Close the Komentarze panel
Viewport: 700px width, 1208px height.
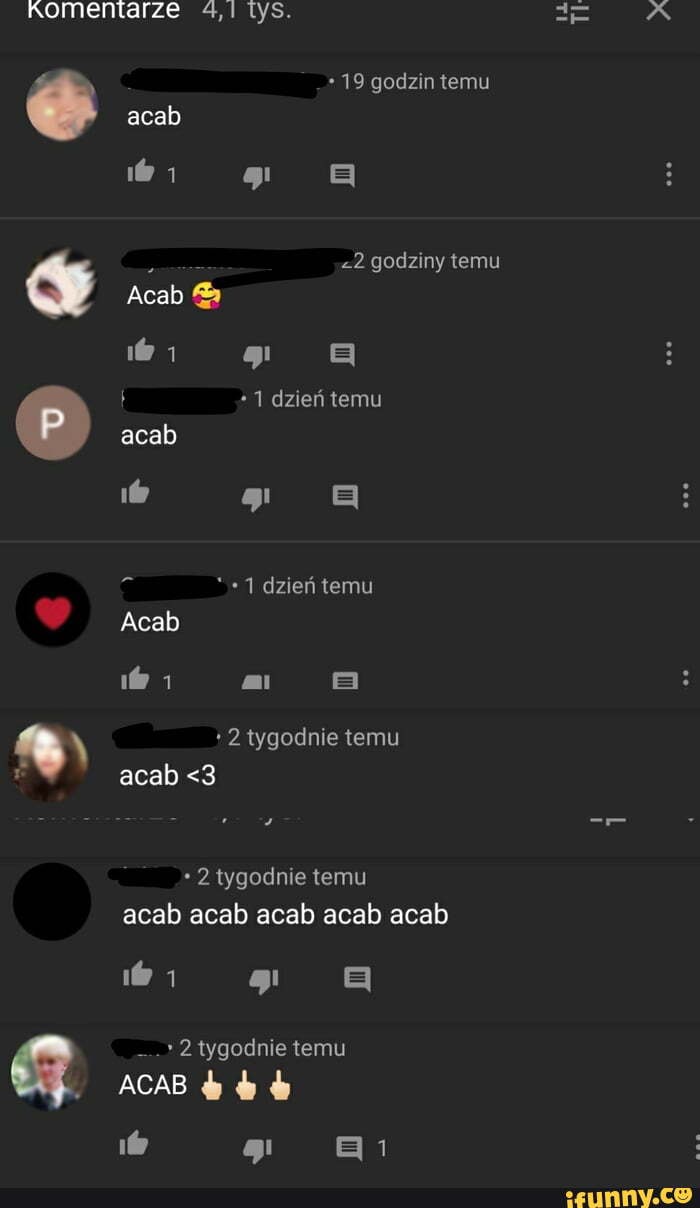[658, 10]
